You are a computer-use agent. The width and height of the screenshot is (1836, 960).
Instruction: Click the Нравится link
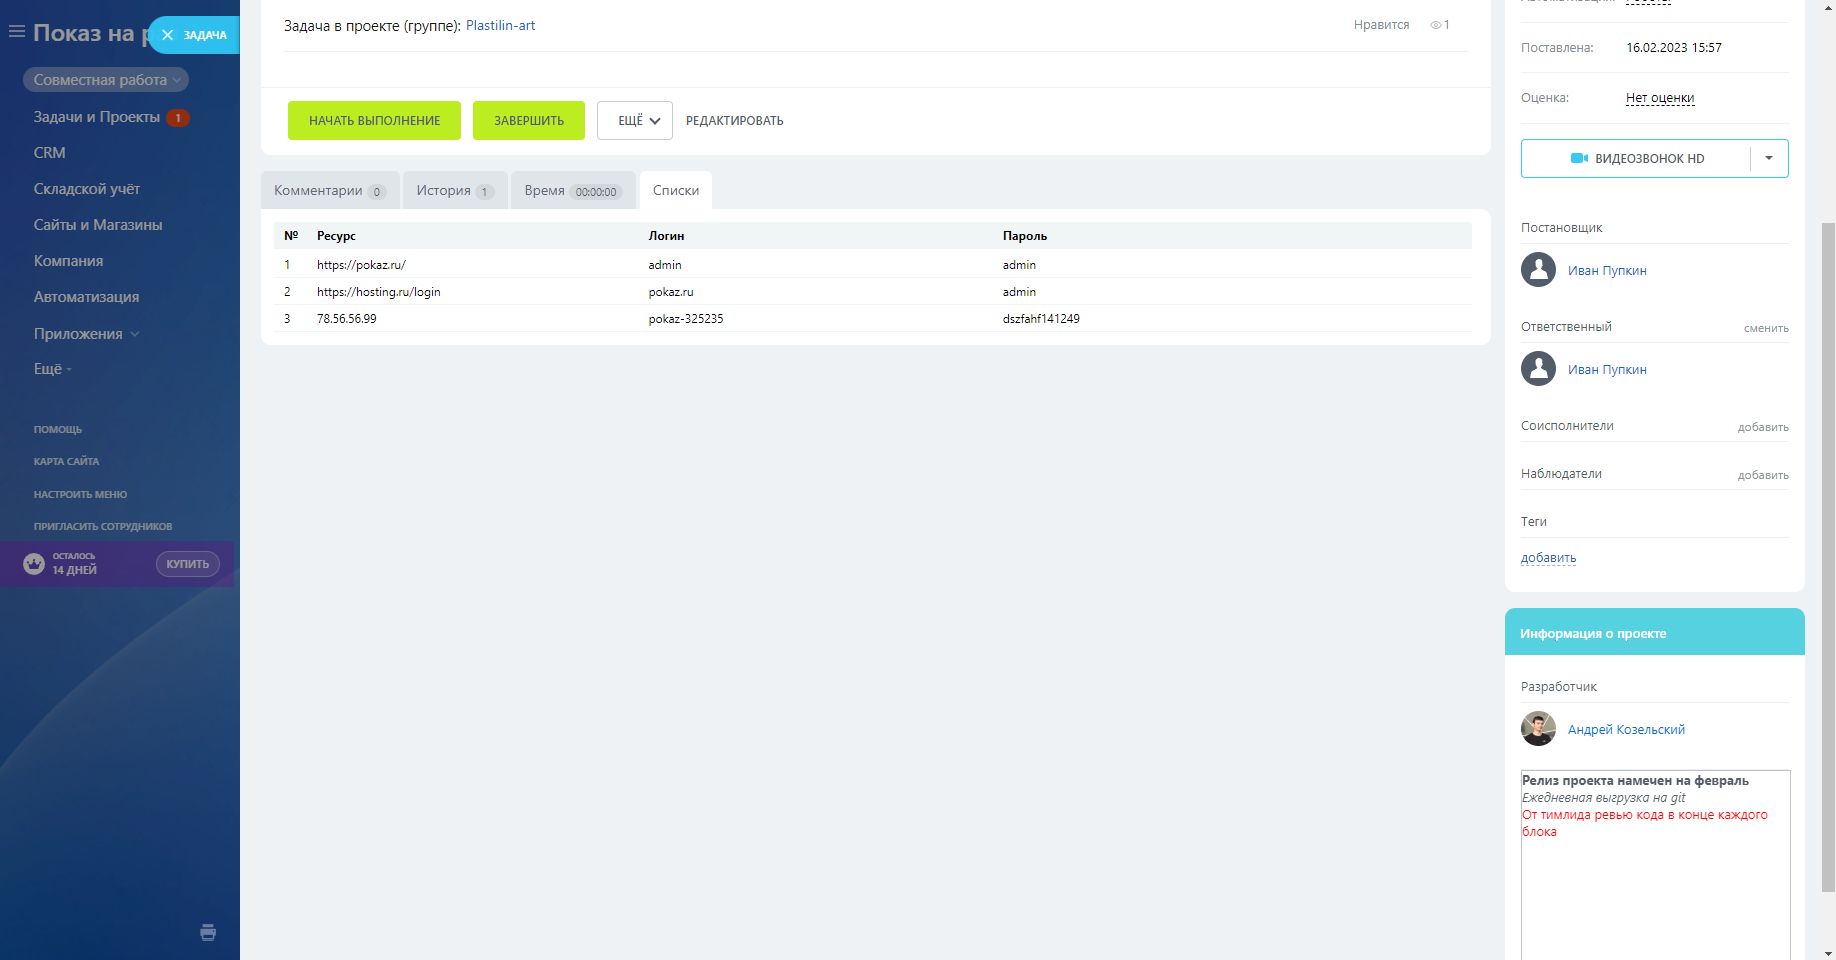(x=1381, y=25)
